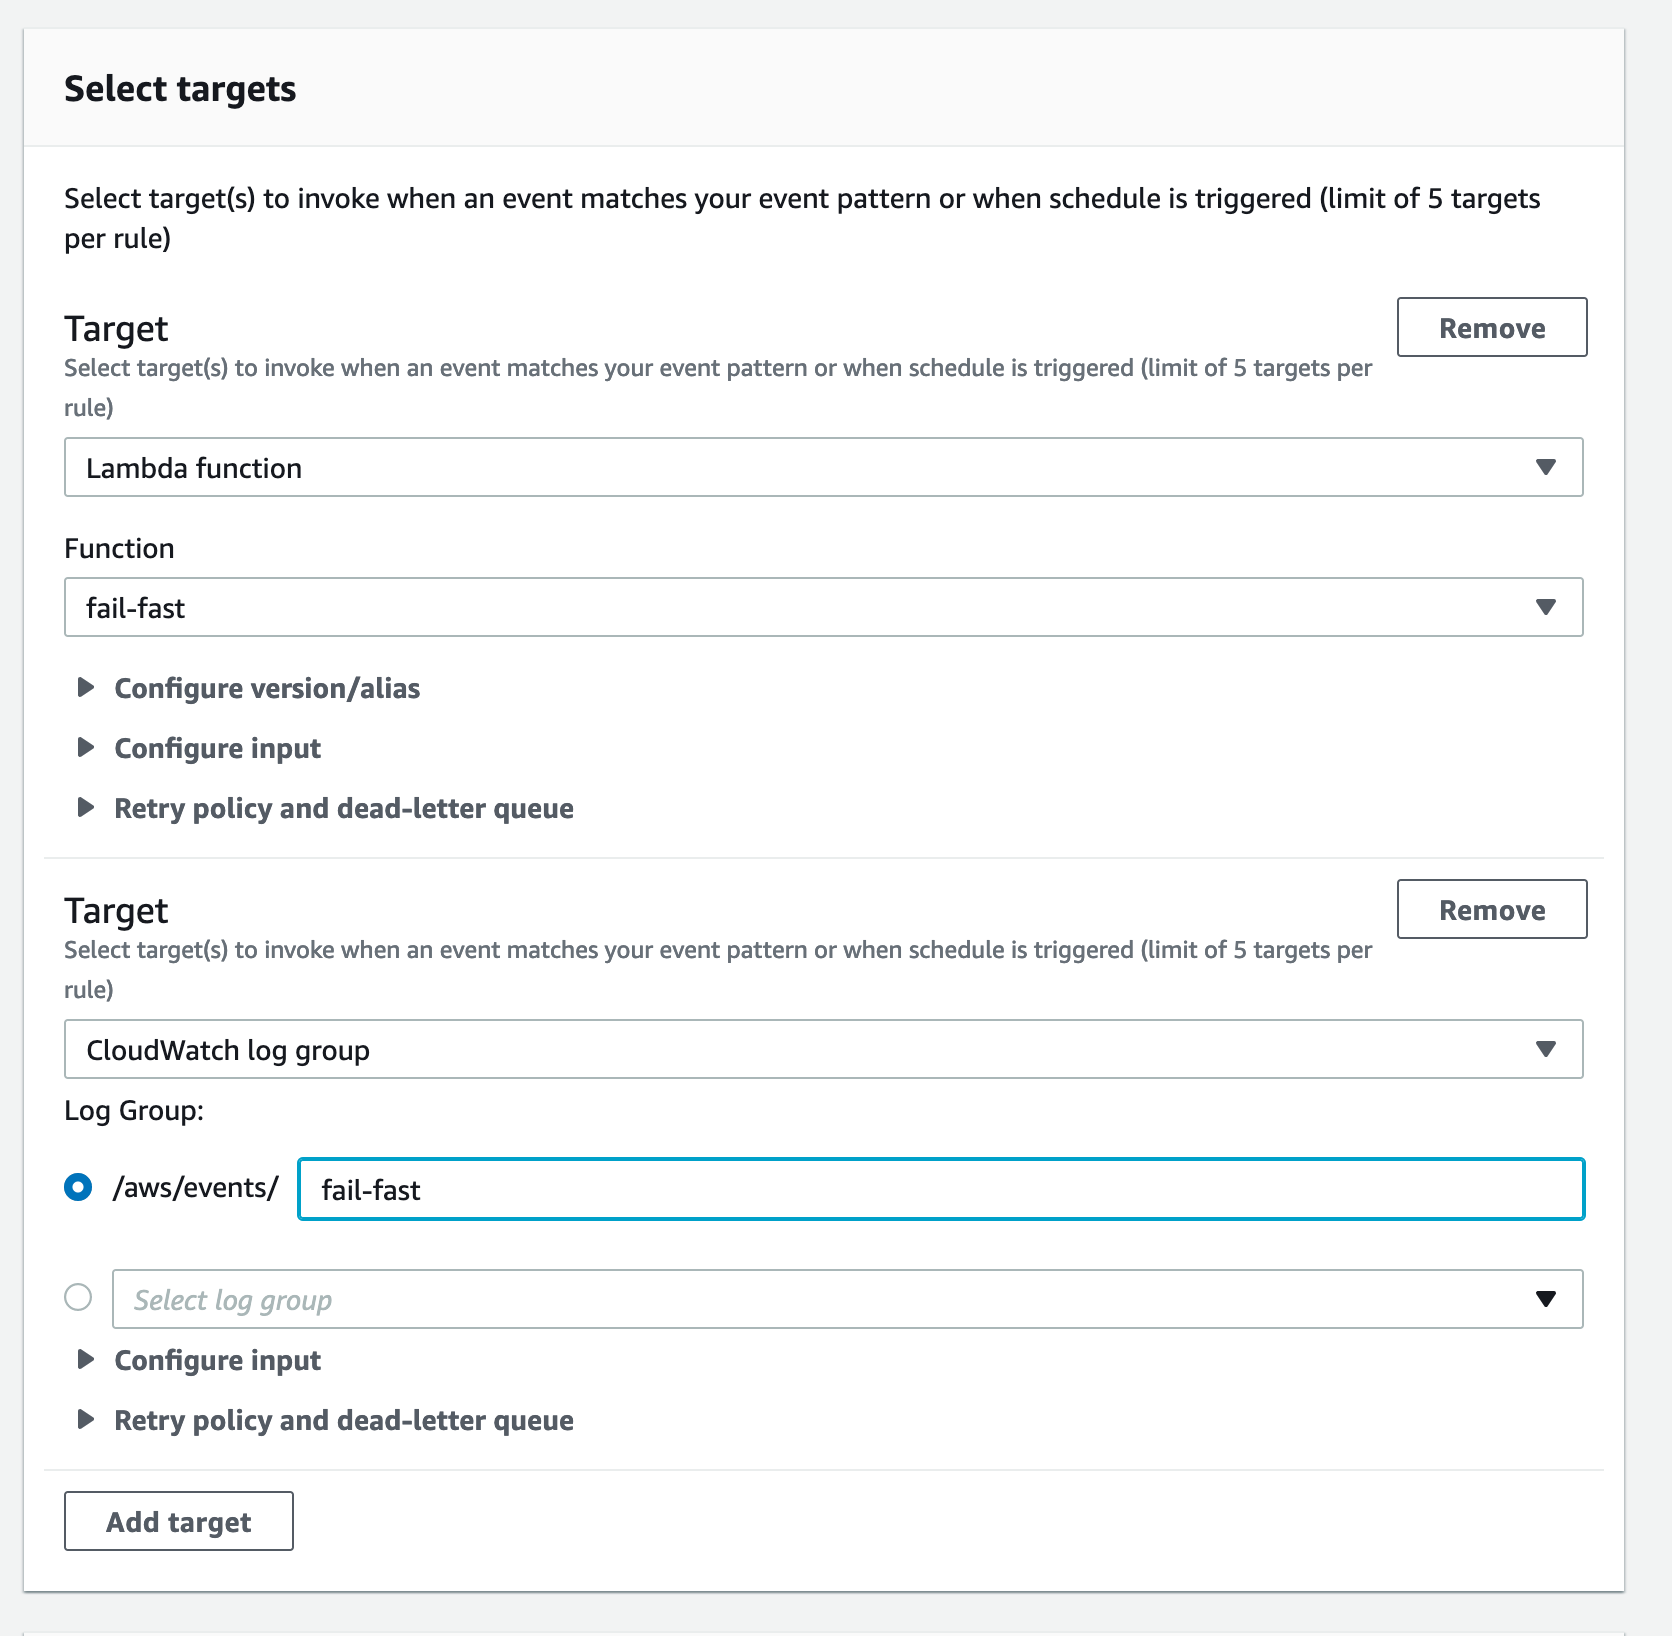
Task: Click the arrow icon on CloudWatch log group dropdown
Action: (1545, 1049)
